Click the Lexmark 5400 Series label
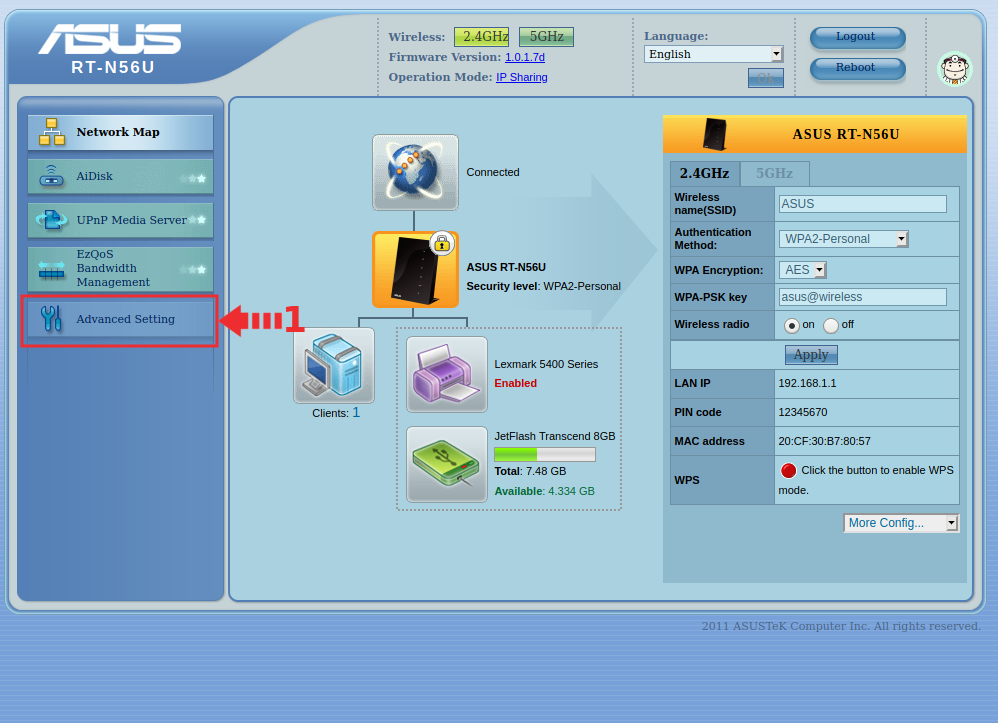Viewport: 998px width, 723px height. tap(546, 364)
